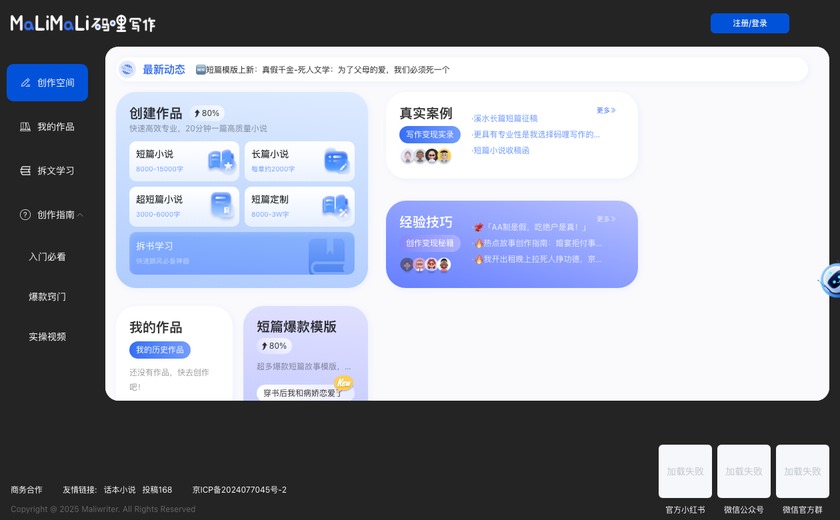Click the 微信官方群 QR image
The height and width of the screenshot is (520, 840).
click(x=802, y=471)
